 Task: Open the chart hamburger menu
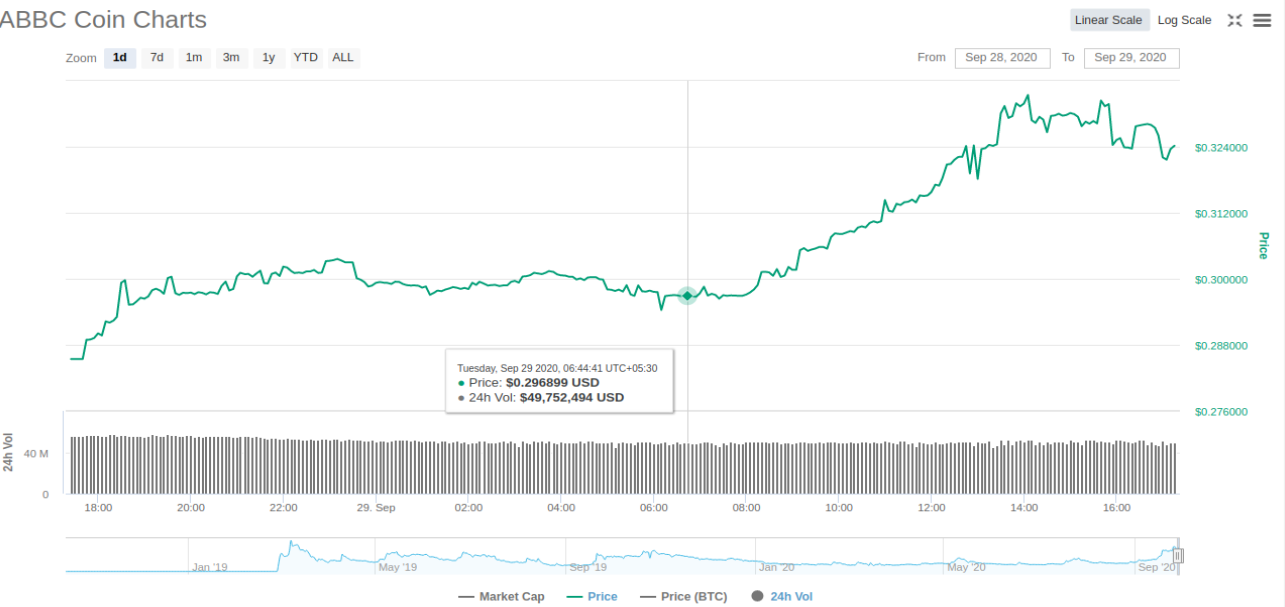point(1262,20)
